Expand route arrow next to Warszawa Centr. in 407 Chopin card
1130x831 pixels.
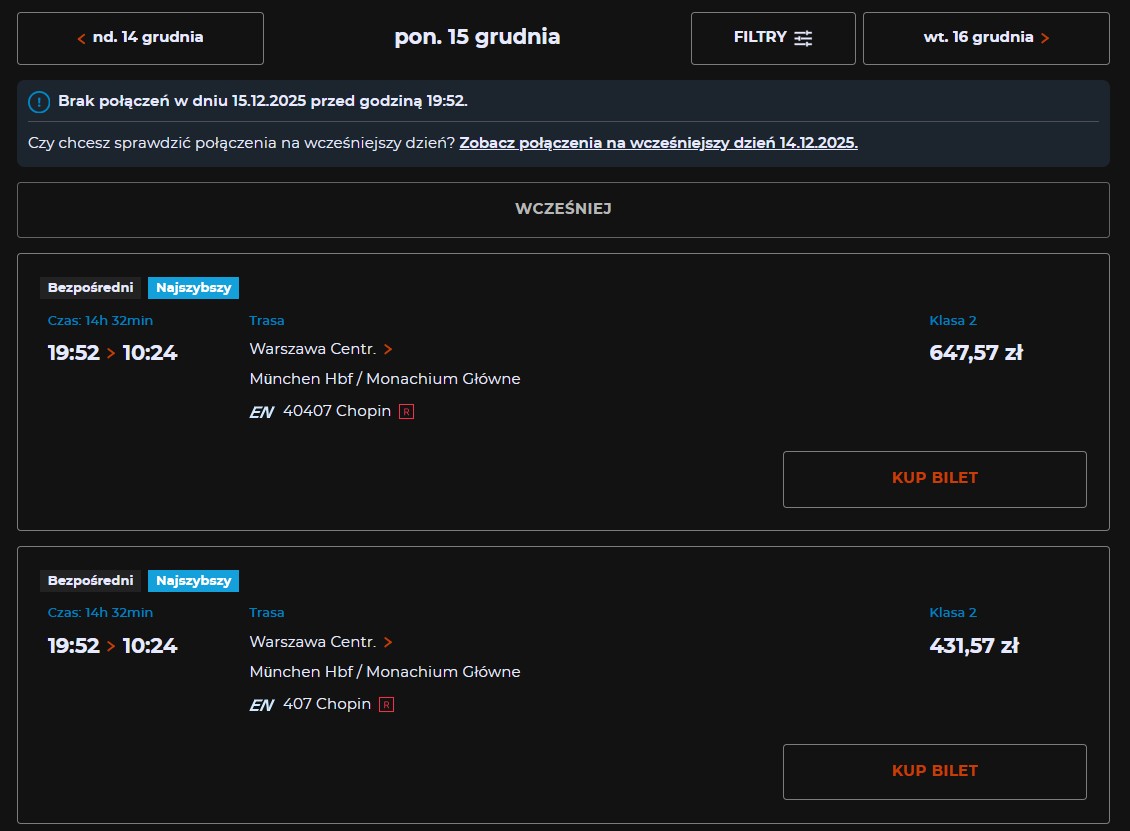point(388,642)
